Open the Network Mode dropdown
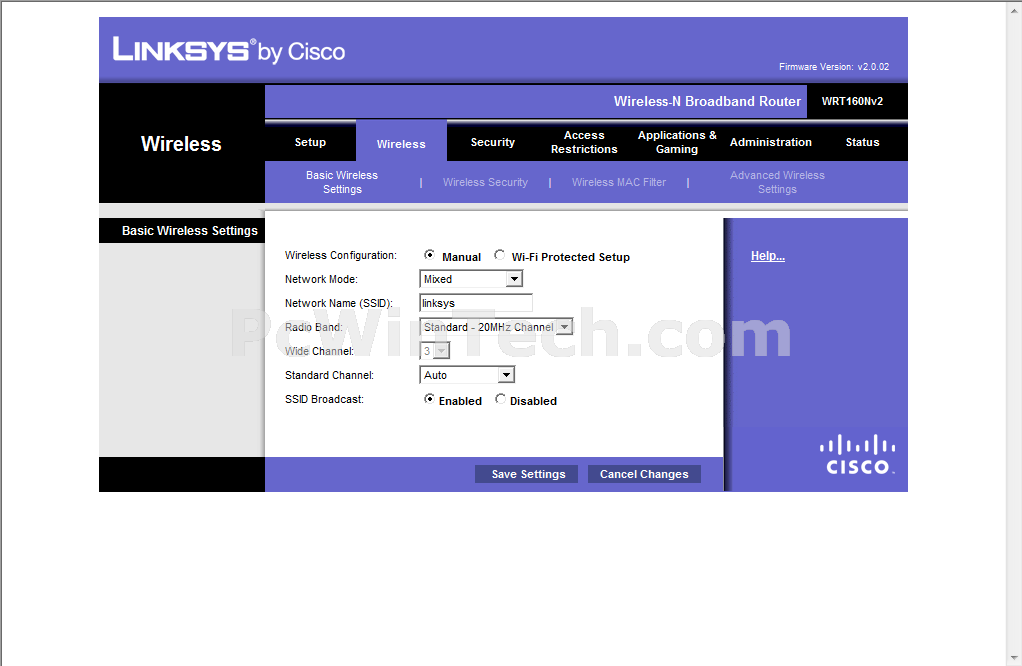Viewport: 1022px width, 666px height. (471, 279)
